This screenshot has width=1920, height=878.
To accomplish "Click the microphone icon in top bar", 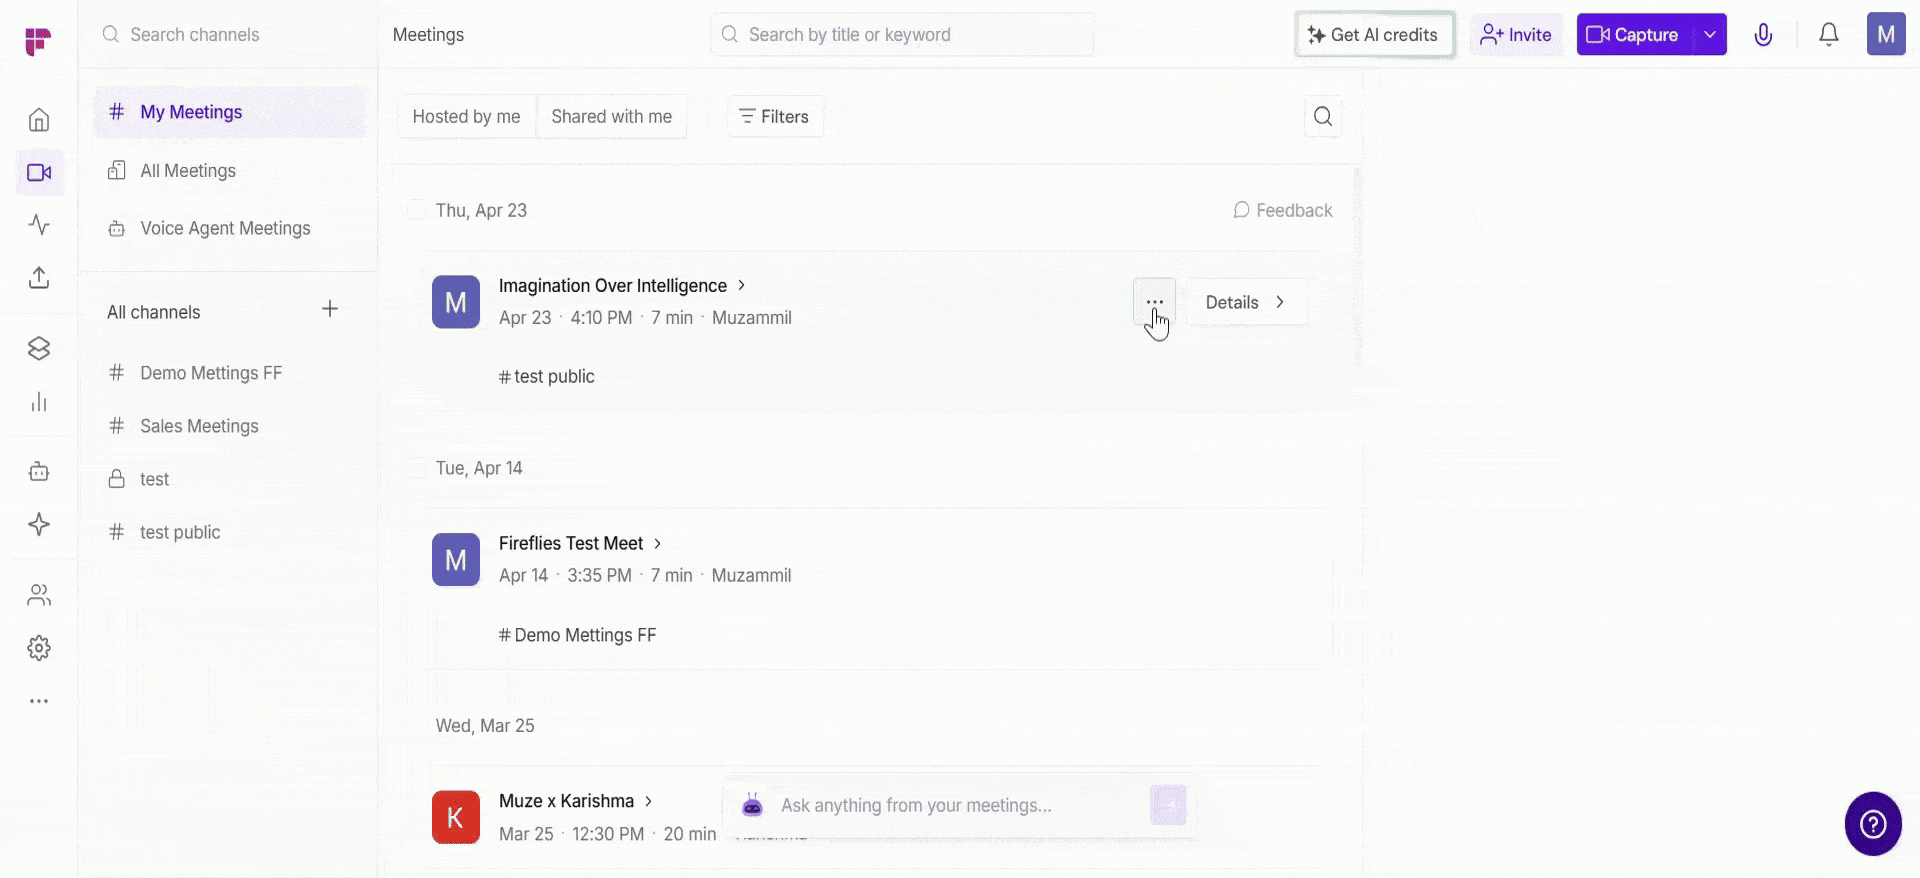I will click(1763, 35).
